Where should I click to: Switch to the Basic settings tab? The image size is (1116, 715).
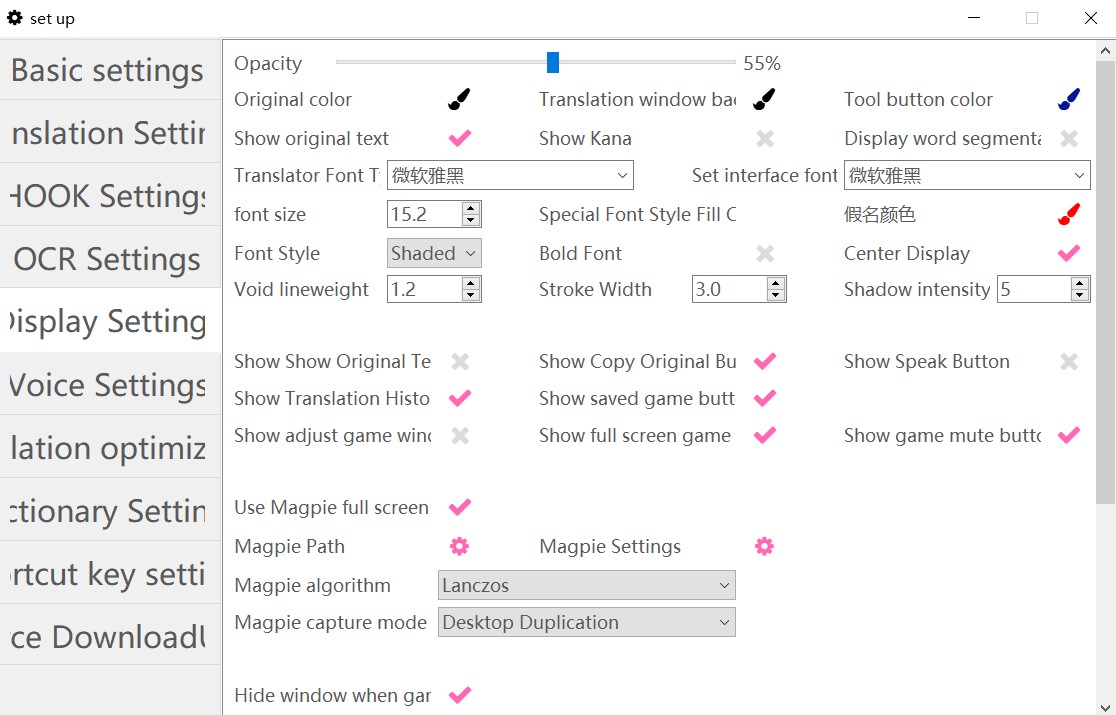(108, 71)
